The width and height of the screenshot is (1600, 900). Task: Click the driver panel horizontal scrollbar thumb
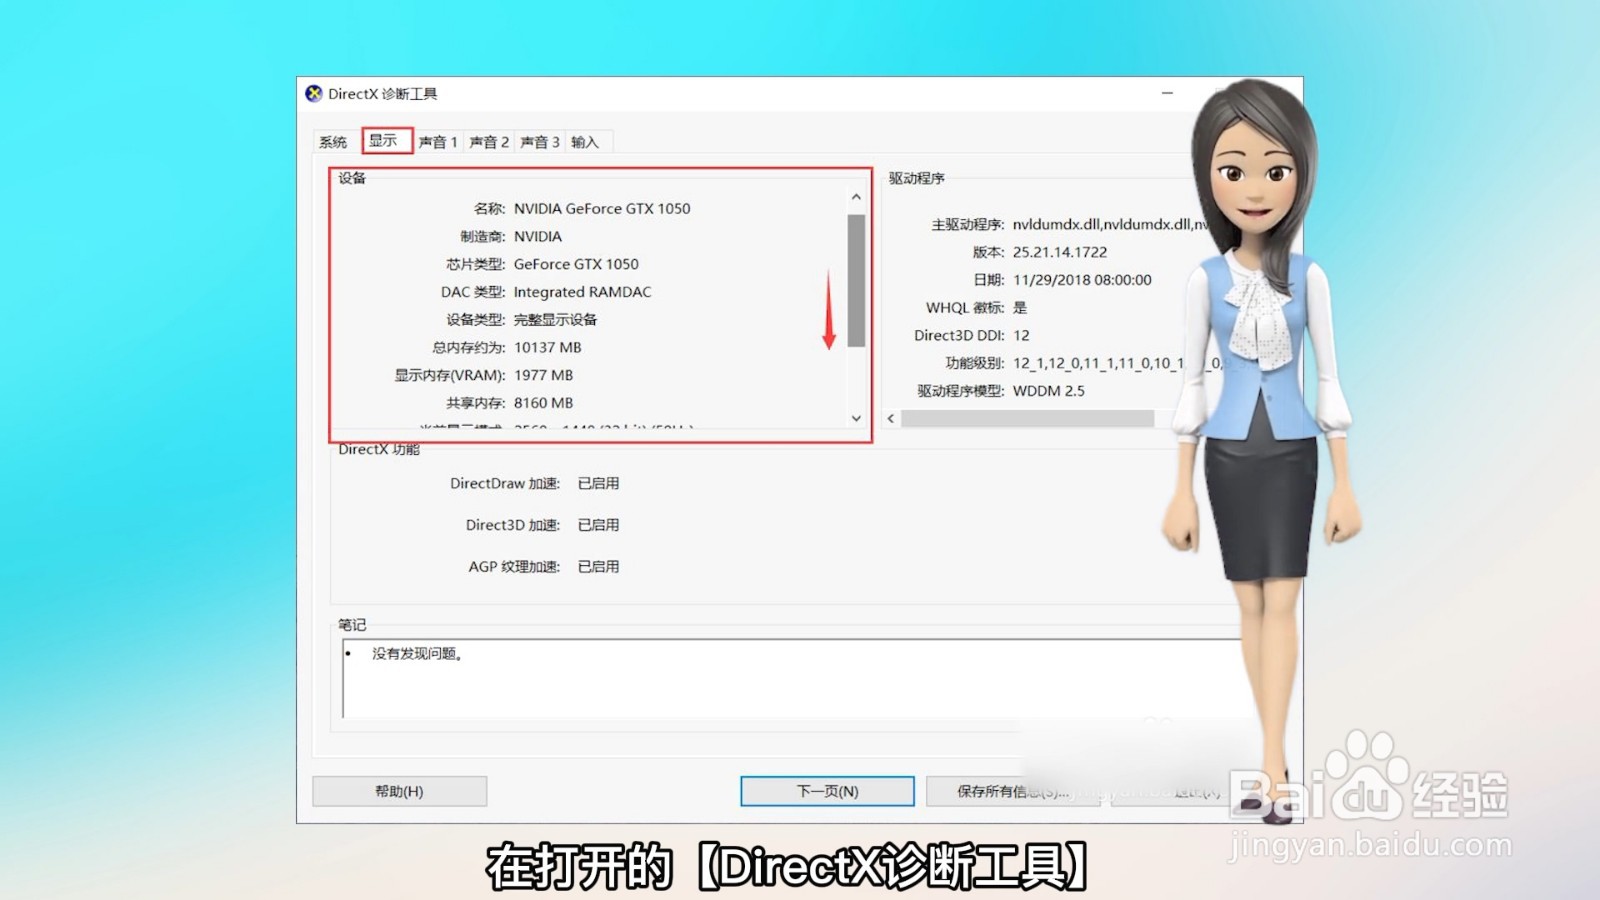pos(1027,418)
